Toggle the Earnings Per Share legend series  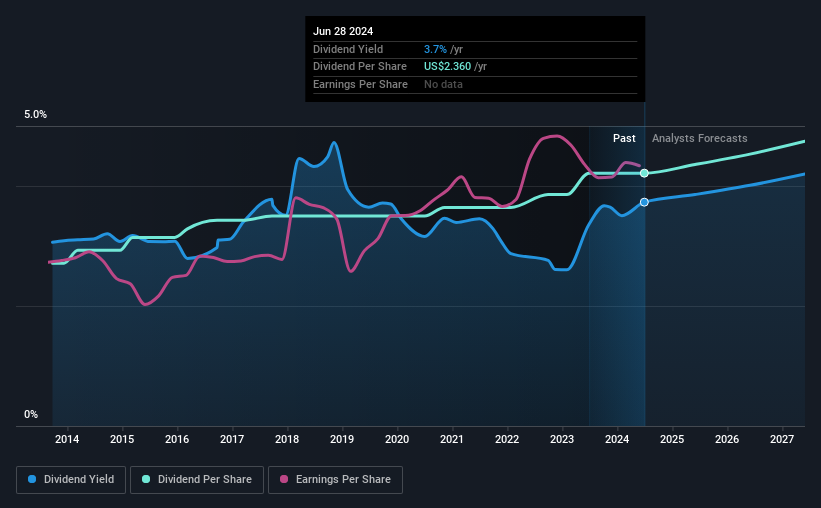coord(335,480)
